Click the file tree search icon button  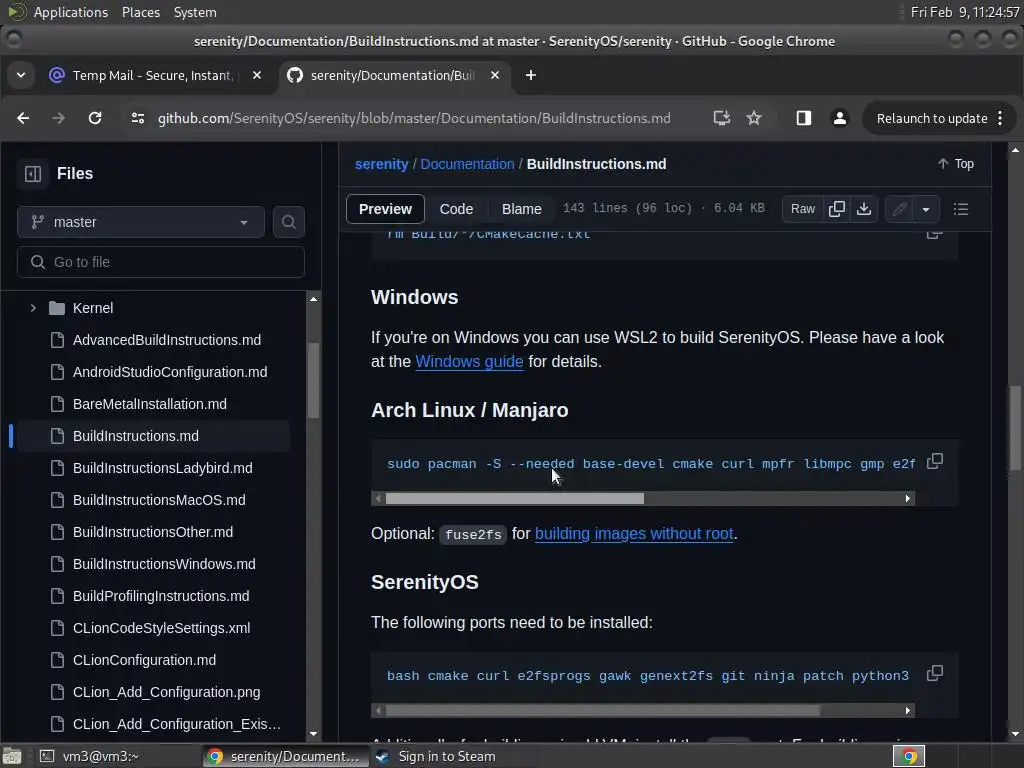pos(289,222)
